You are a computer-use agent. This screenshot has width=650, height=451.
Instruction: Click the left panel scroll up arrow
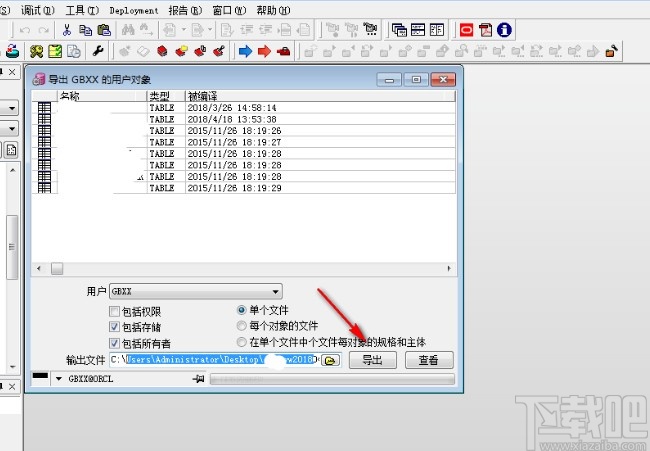(12, 170)
